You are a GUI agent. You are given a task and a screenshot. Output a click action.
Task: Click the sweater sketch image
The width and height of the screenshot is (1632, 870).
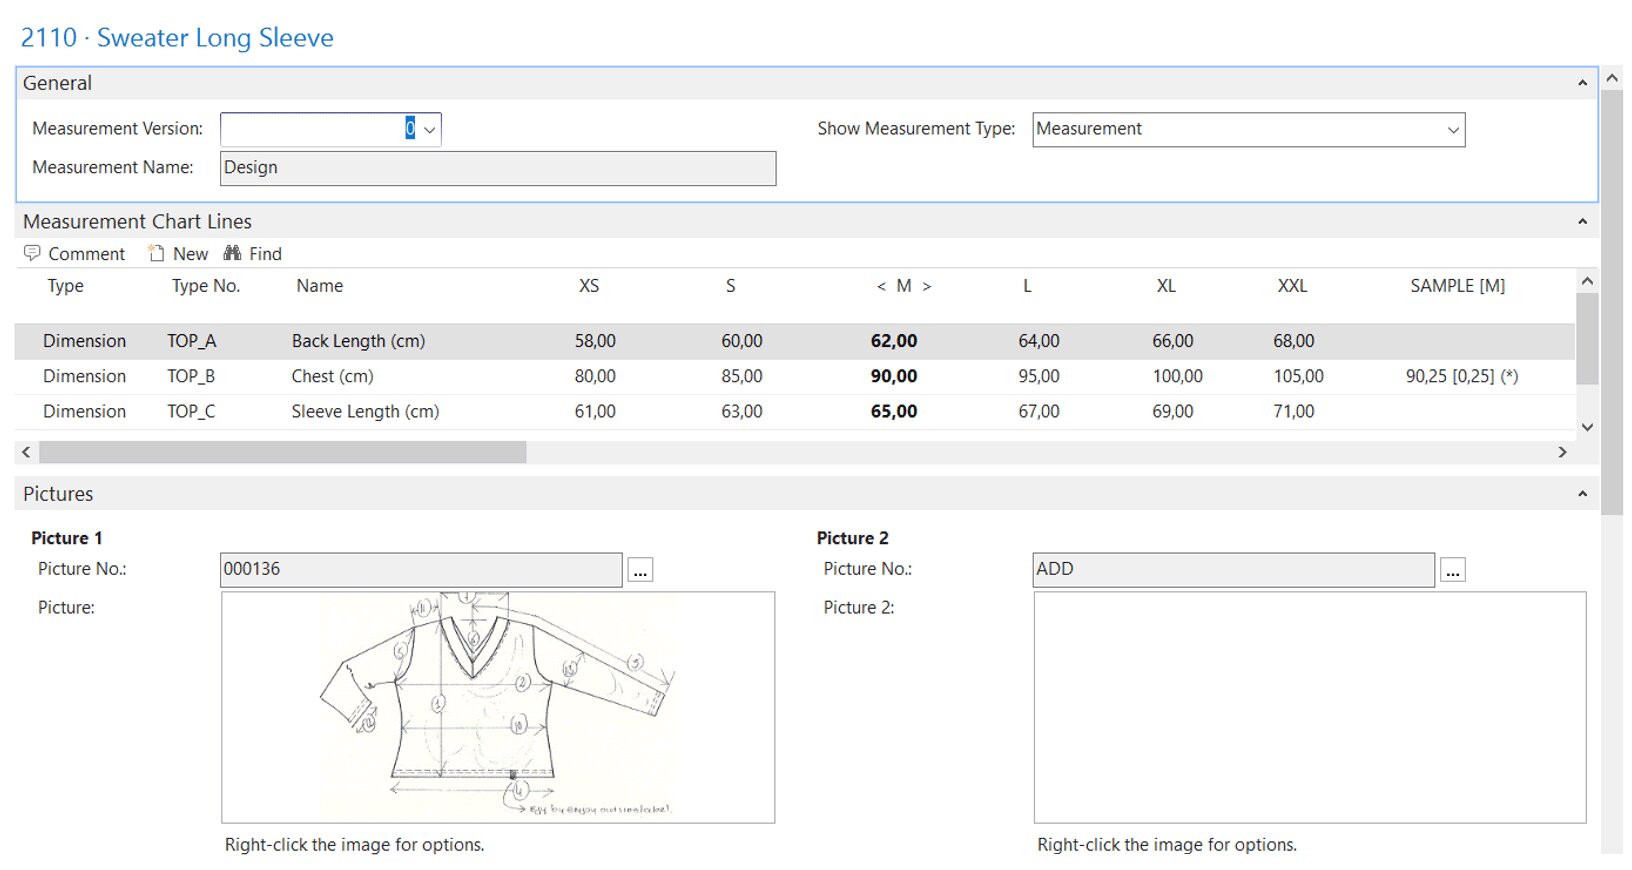[497, 706]
